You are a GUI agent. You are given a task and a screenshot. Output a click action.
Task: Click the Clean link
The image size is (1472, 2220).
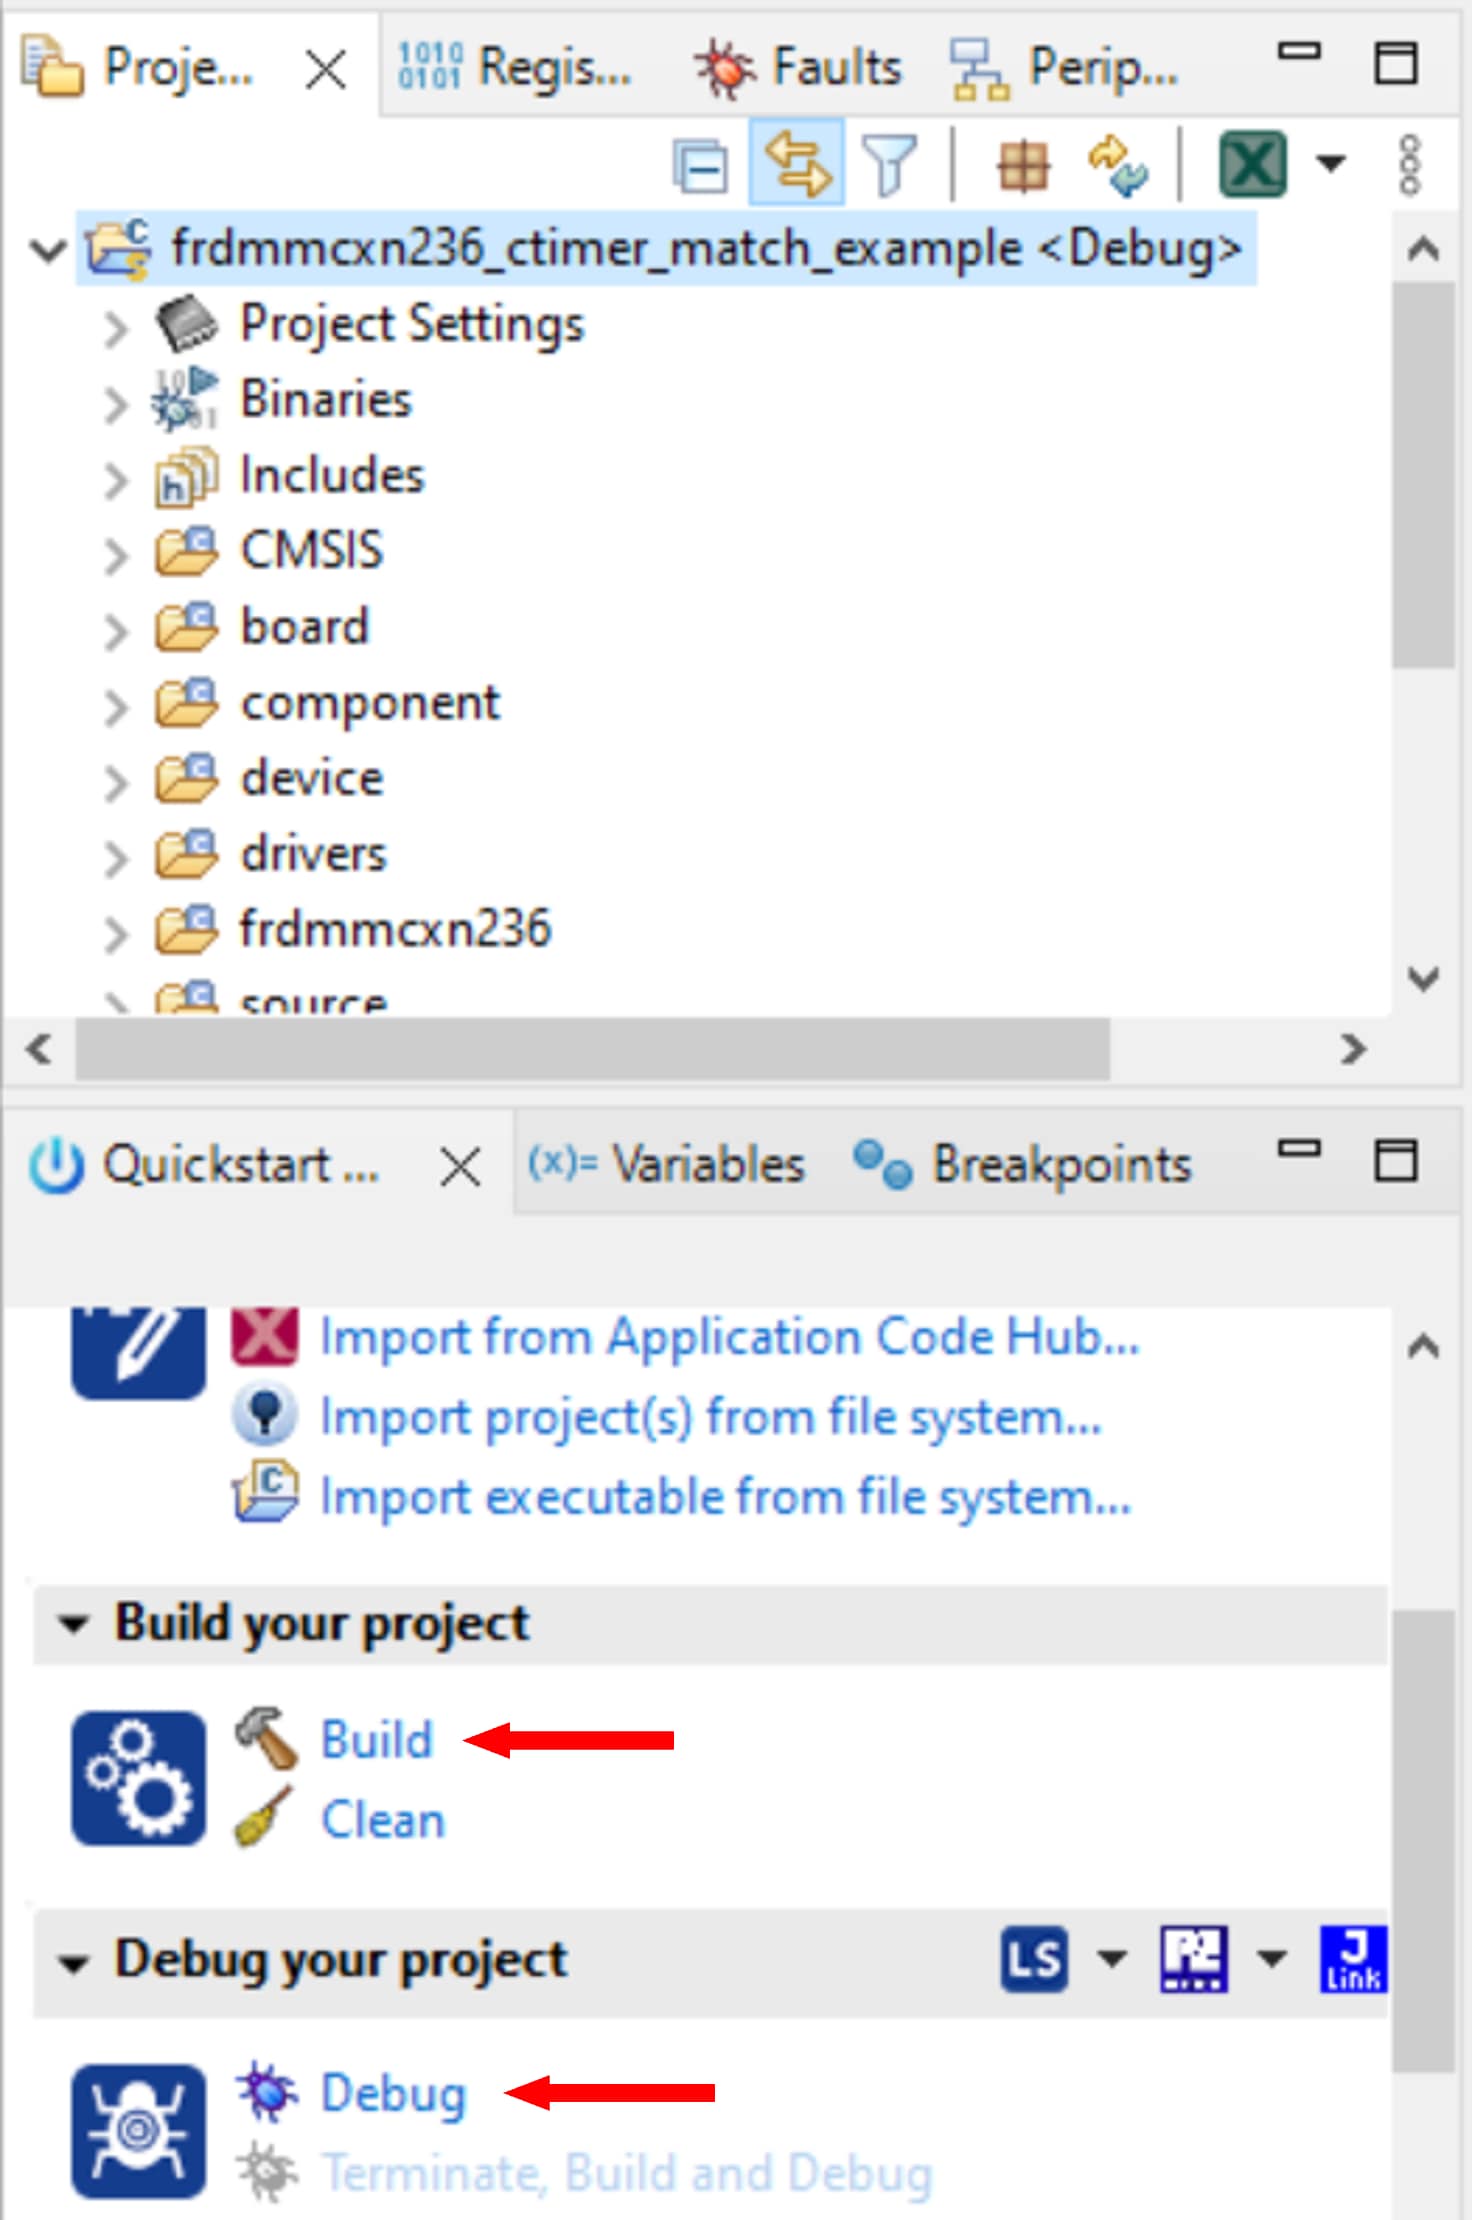pyautogui.click(x=383, y=1820)
